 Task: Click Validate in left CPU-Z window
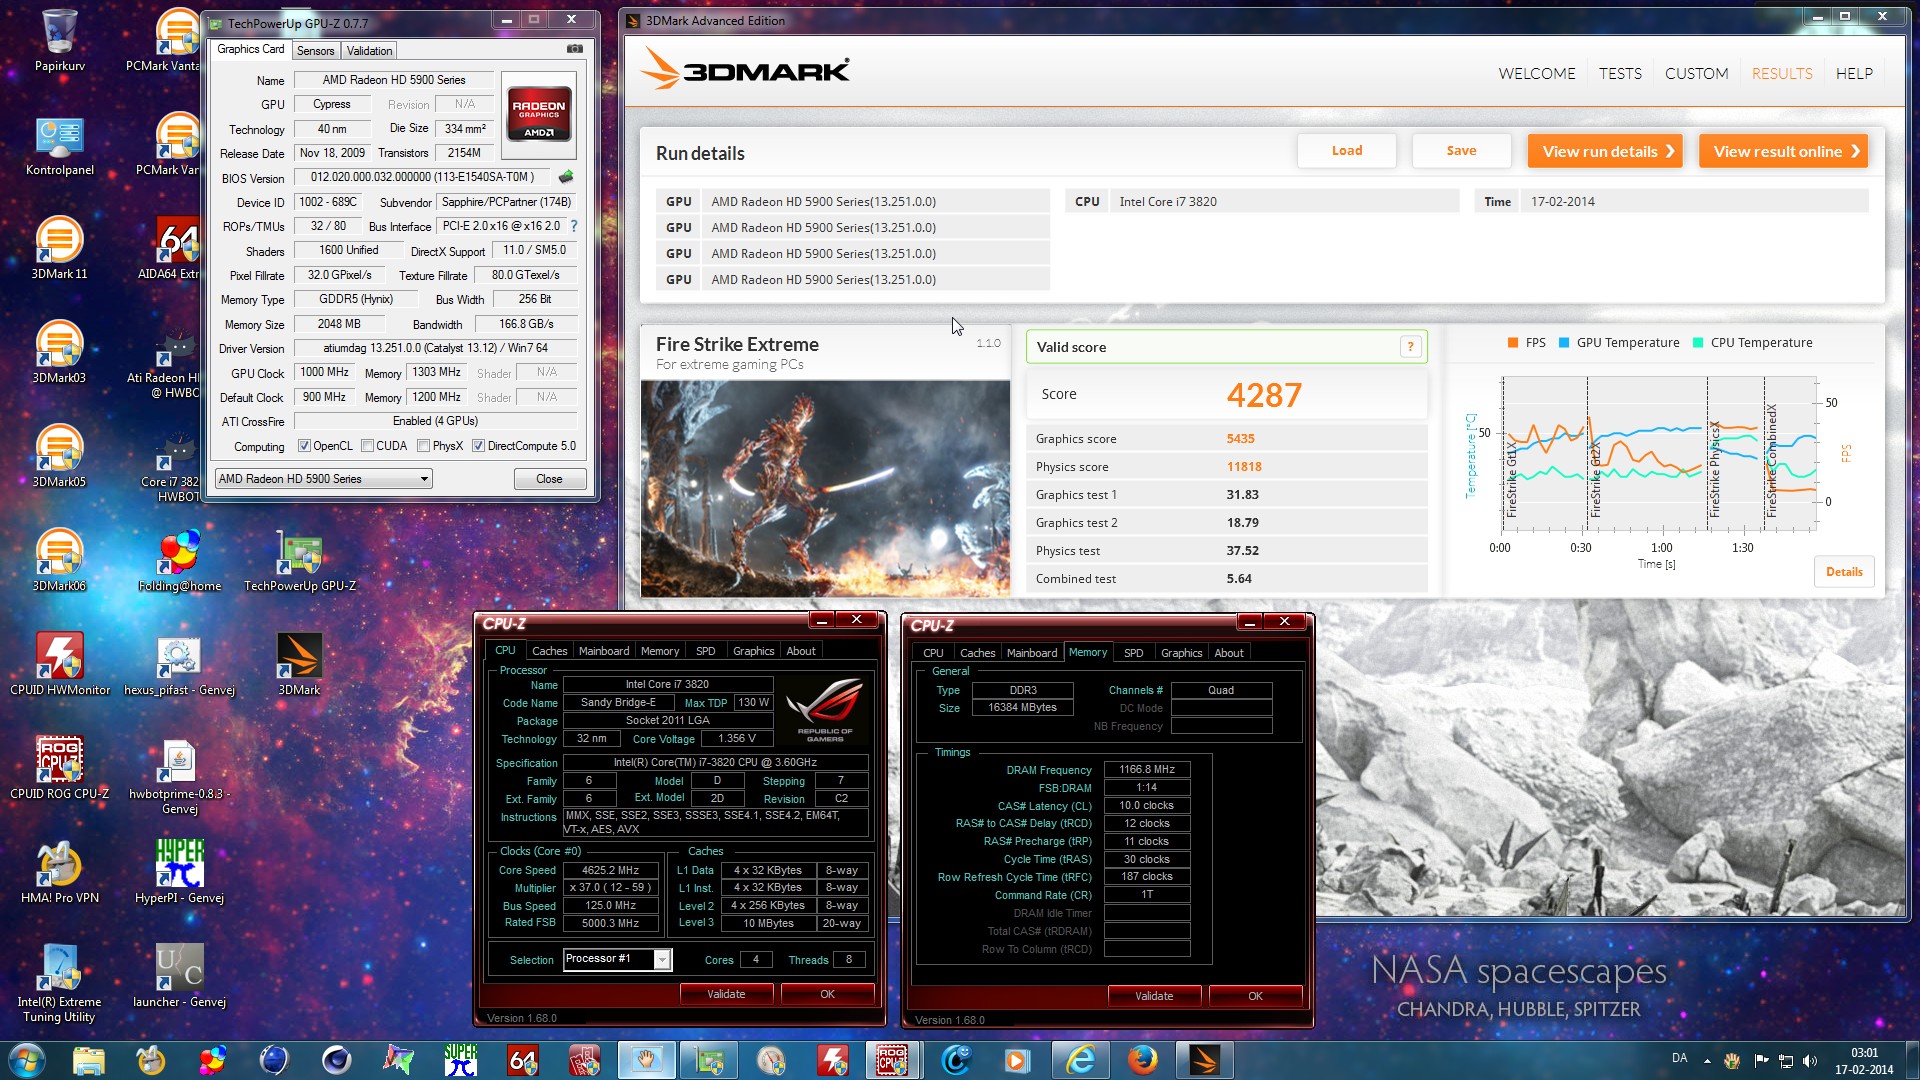coord(726,994)
